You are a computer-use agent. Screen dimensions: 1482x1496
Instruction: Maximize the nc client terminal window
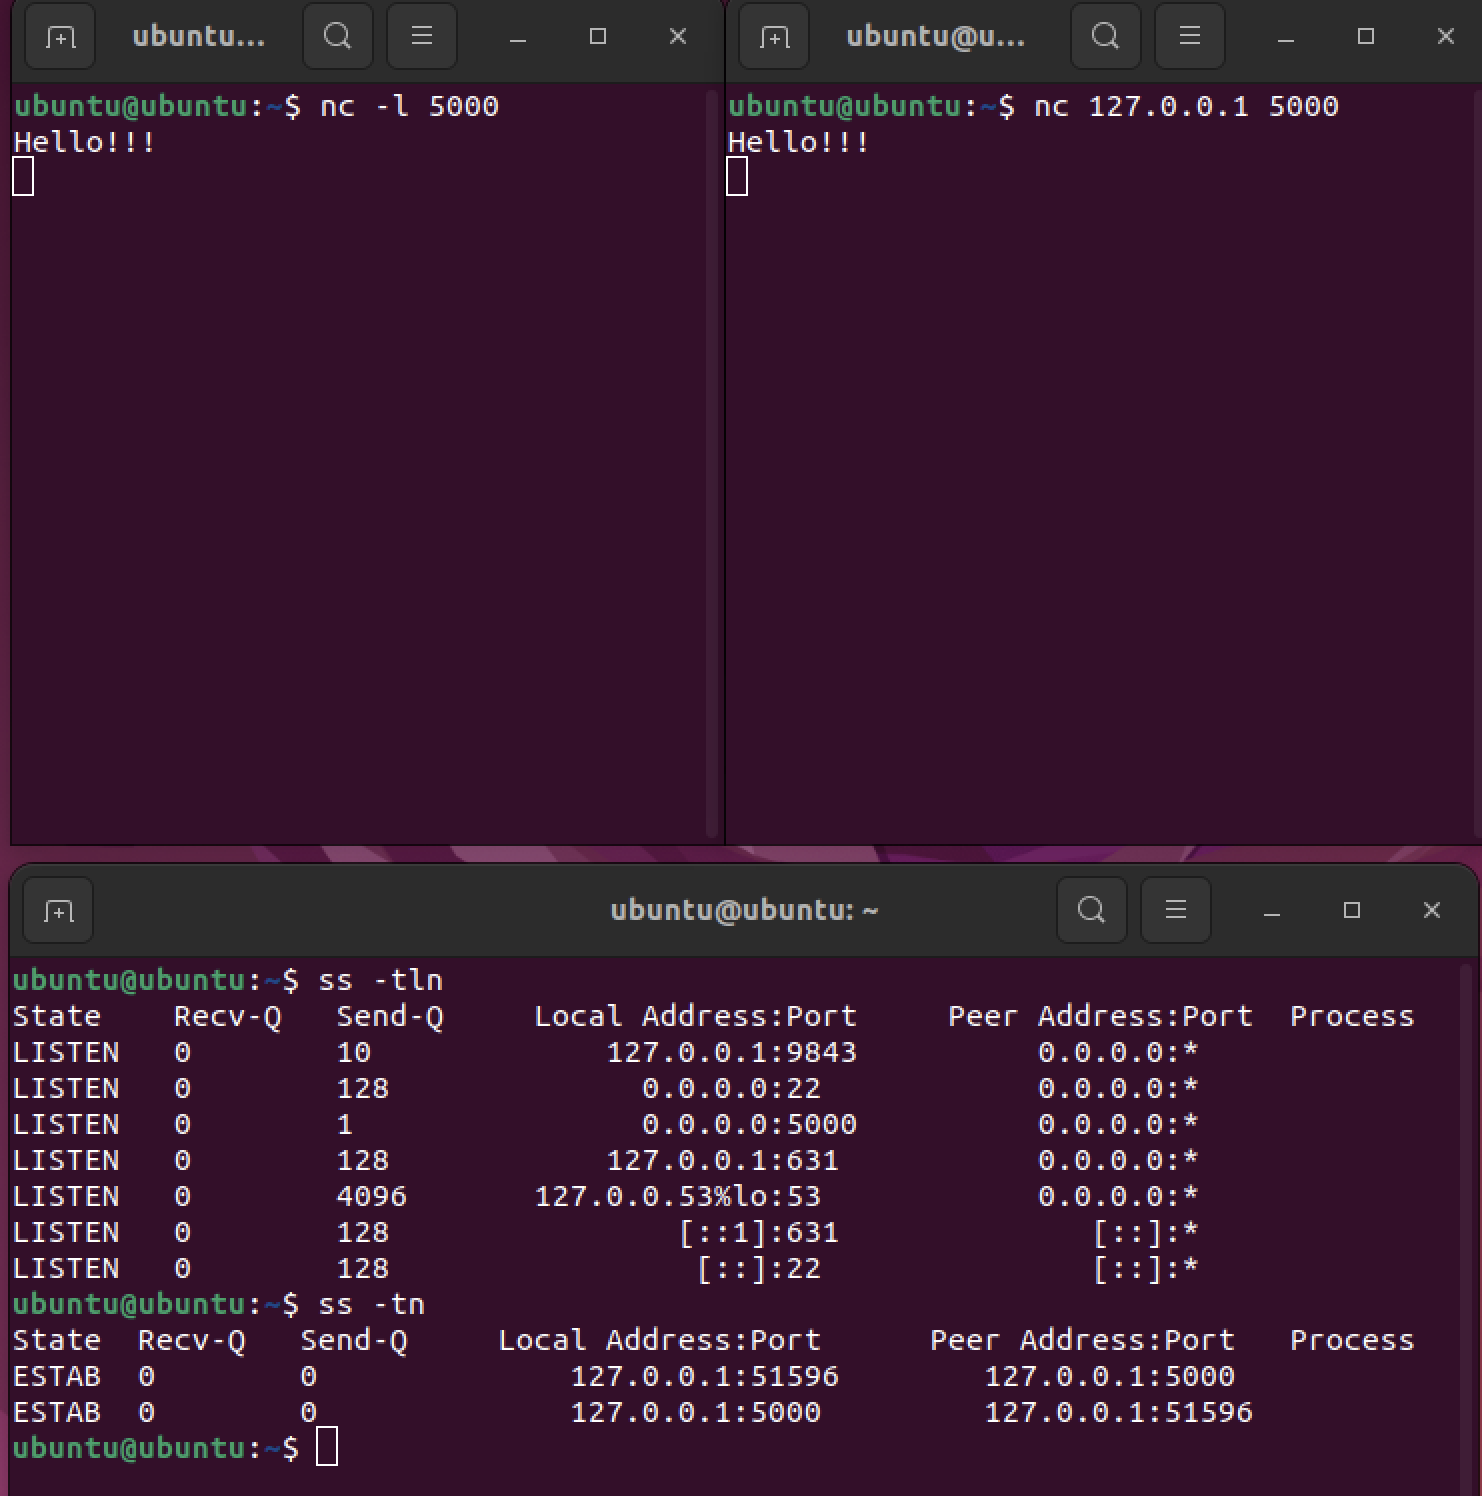click(1365, 37)
